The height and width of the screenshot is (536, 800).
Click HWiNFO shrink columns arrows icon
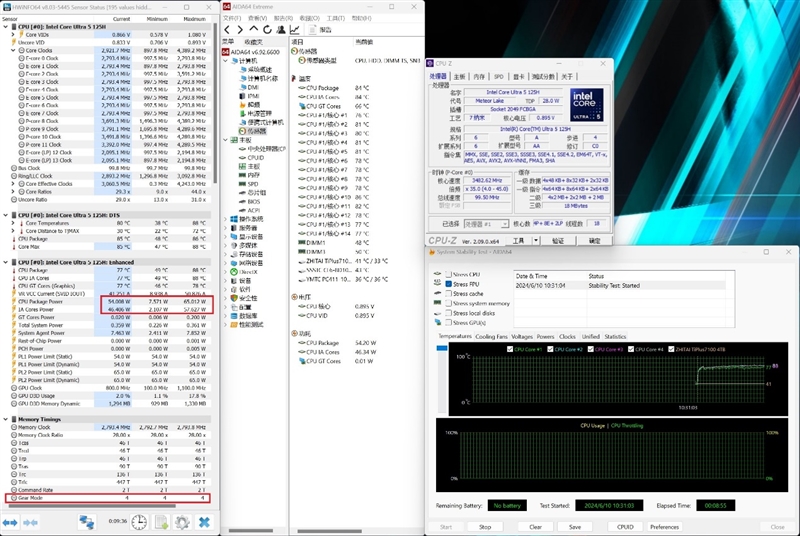(x=31, y=522)
